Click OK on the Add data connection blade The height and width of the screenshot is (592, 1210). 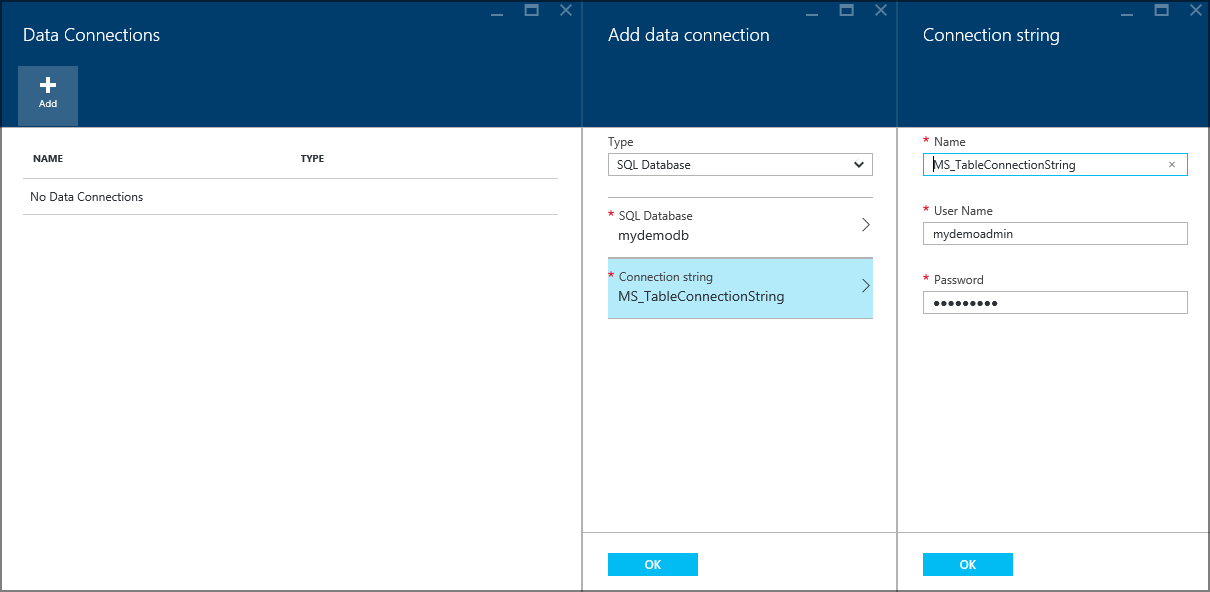652,564
